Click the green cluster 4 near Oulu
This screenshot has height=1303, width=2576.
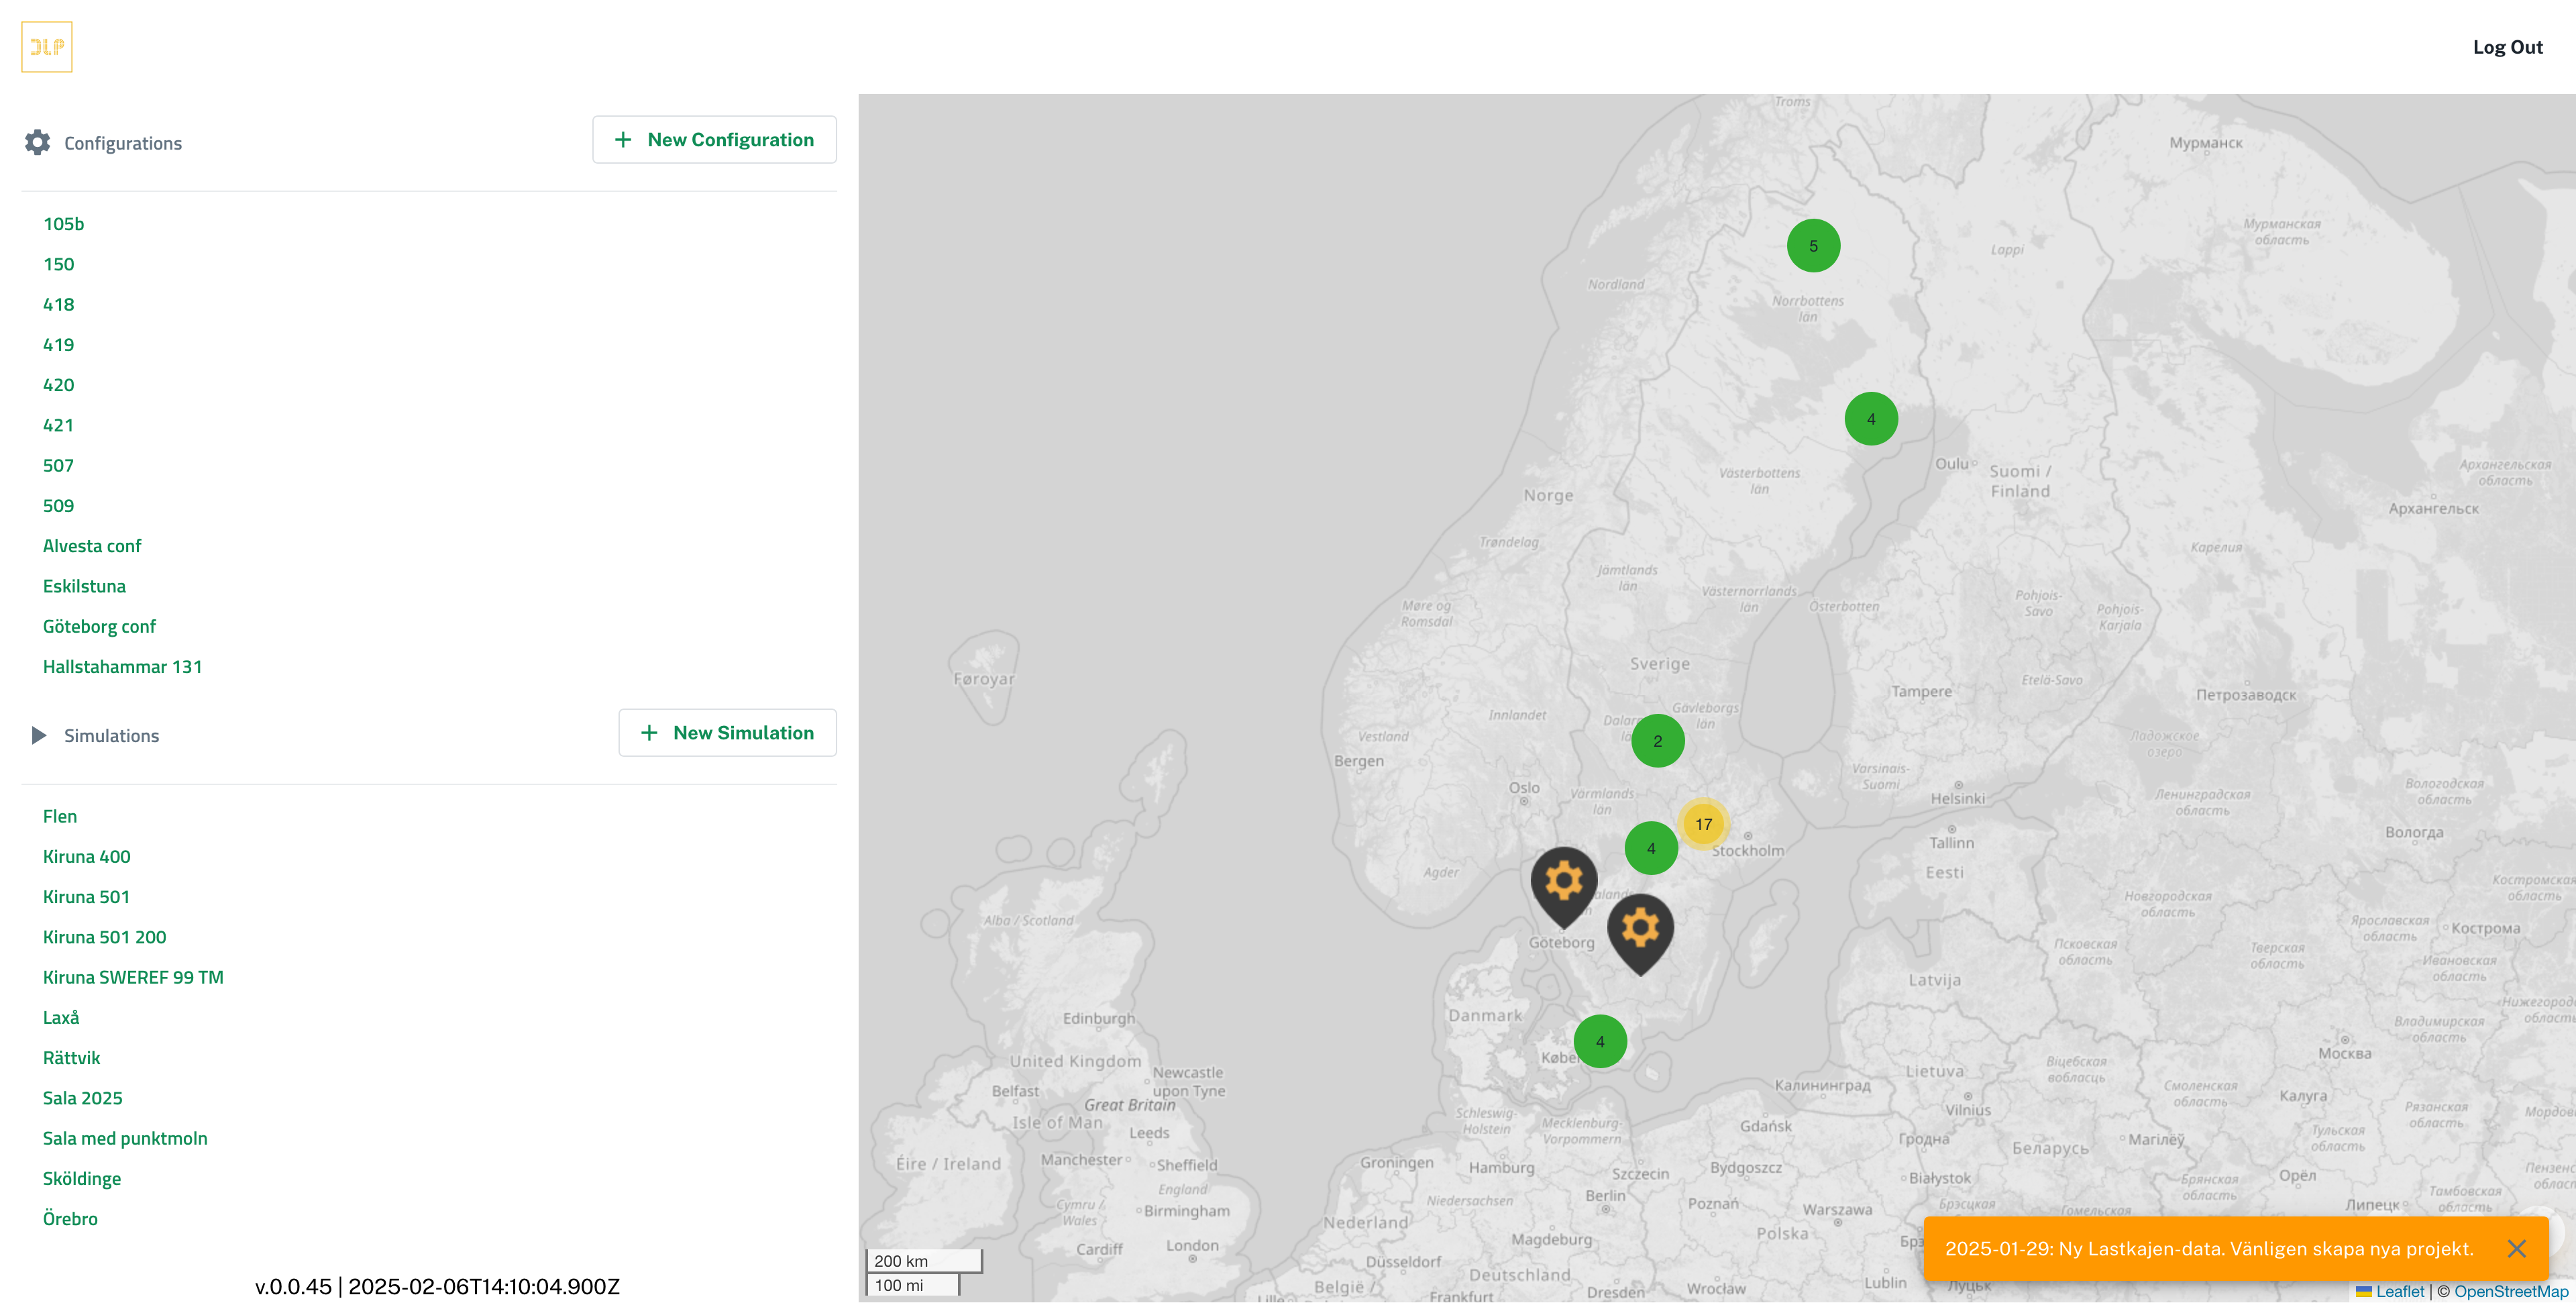[1870, 419]
